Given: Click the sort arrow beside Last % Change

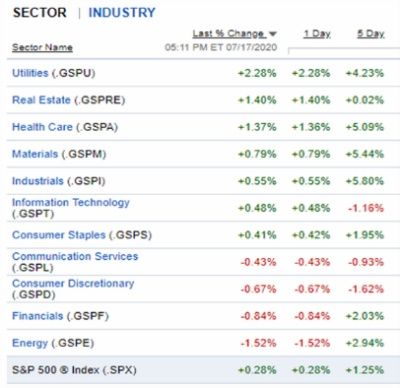Looking at the screenshot, I should tap(273, 34).
